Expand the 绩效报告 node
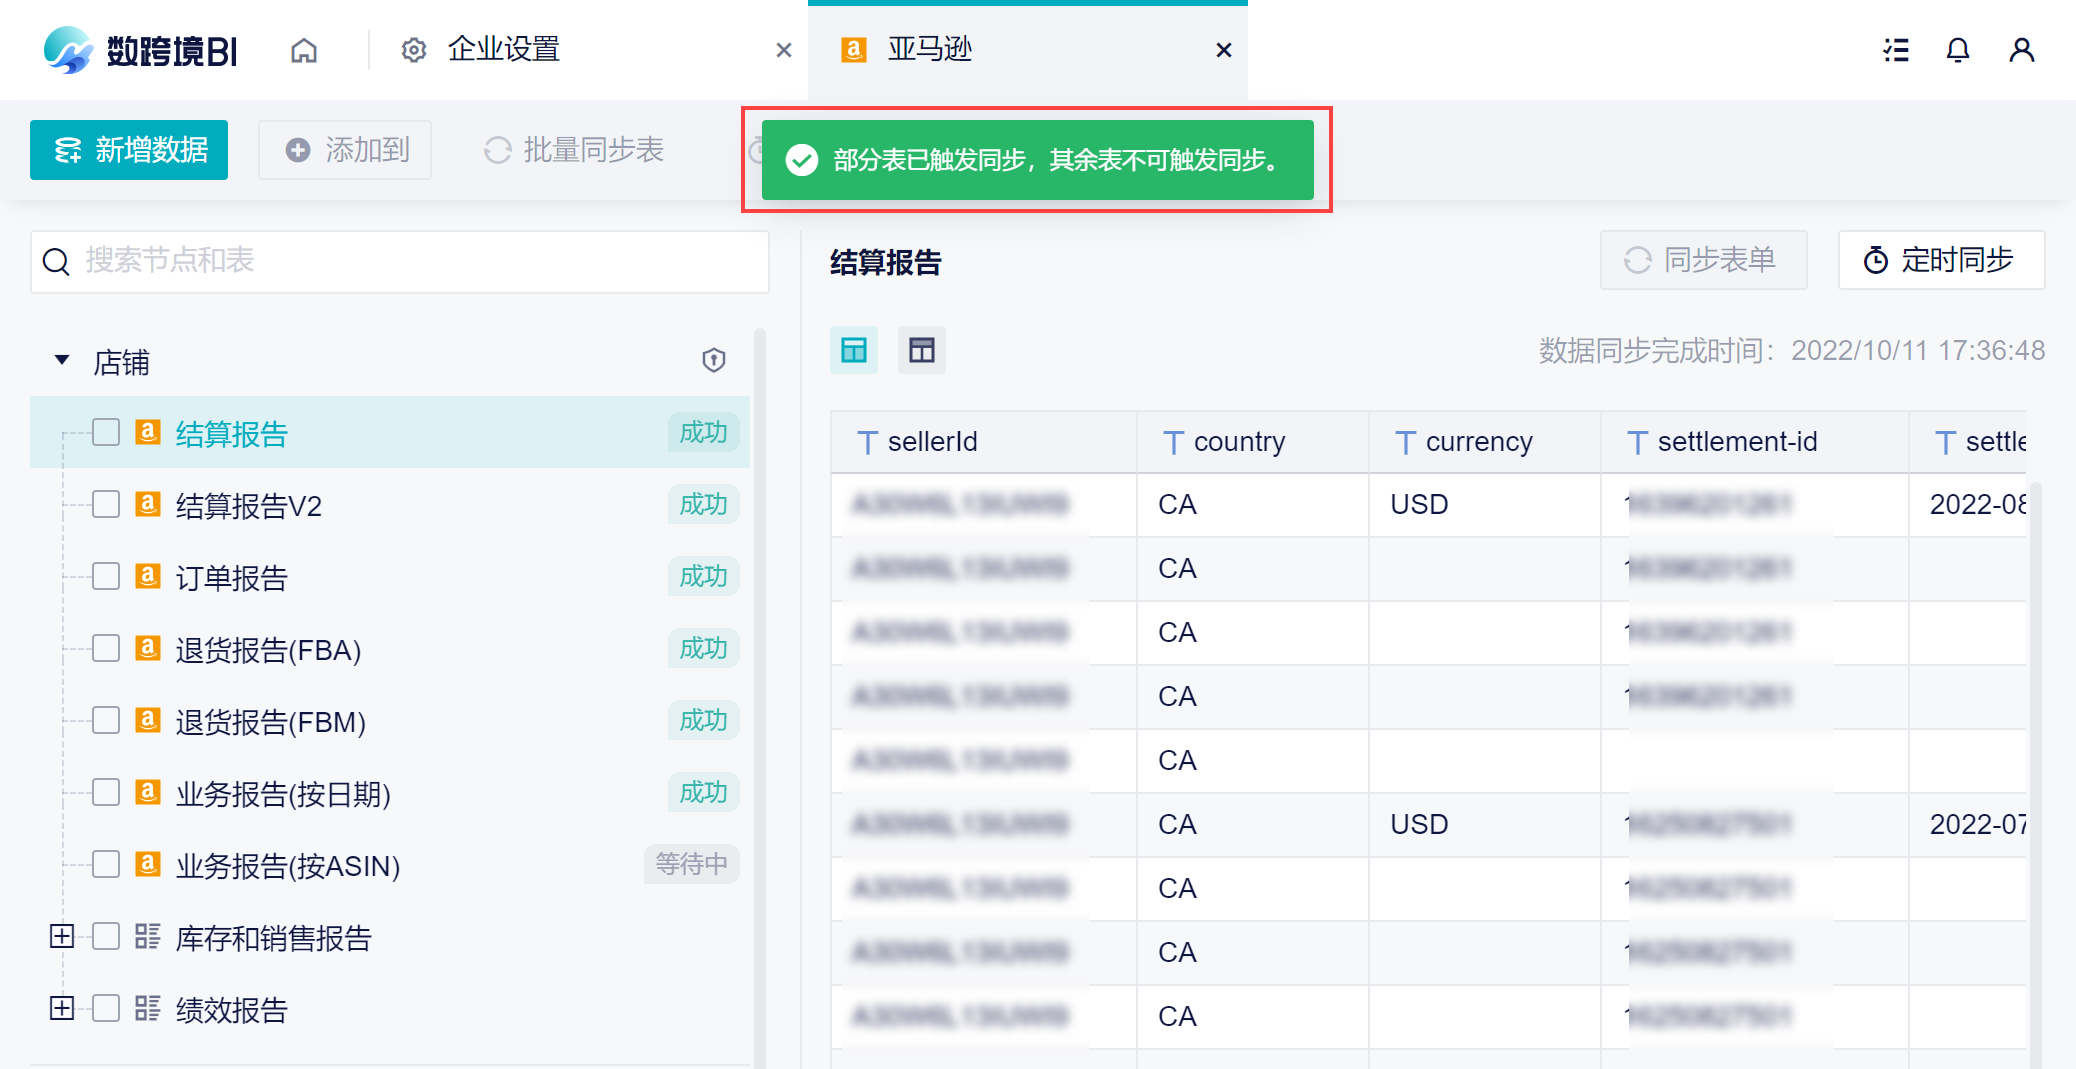Viewport: 2076px width, 1069px height. (x=62, y=1008)
